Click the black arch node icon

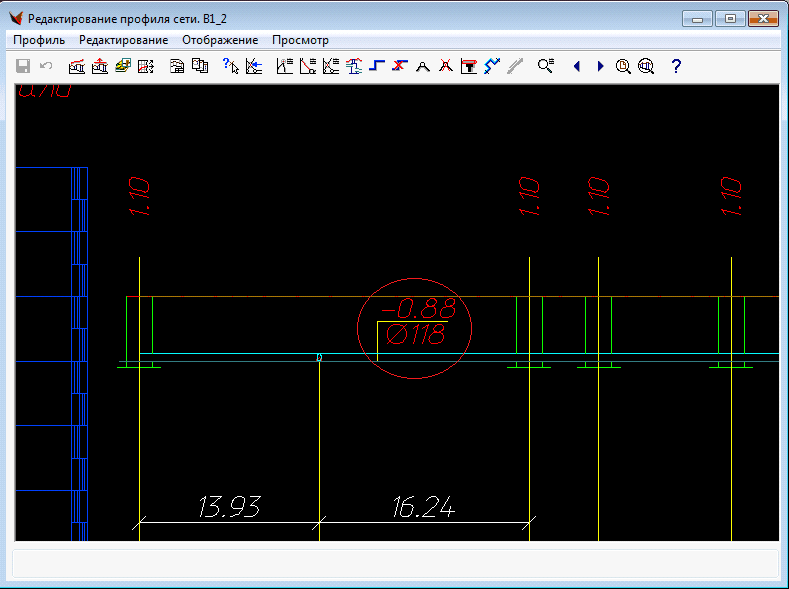point(423,66)
